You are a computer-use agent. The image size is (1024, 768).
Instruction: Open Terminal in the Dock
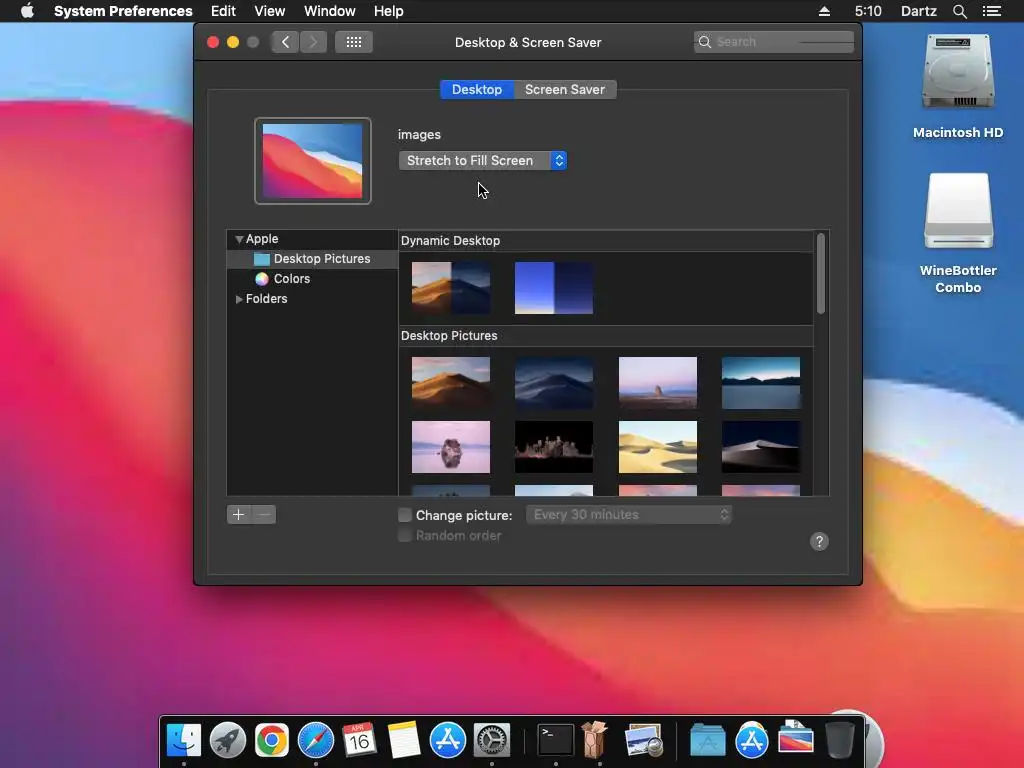pyautogui.click(x=556, y=740)
